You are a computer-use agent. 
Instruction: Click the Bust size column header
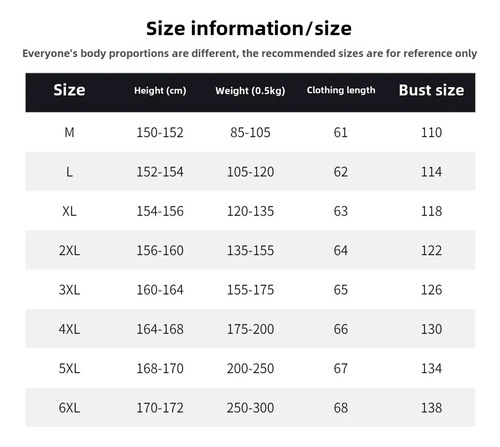click(x=431, y=90)
